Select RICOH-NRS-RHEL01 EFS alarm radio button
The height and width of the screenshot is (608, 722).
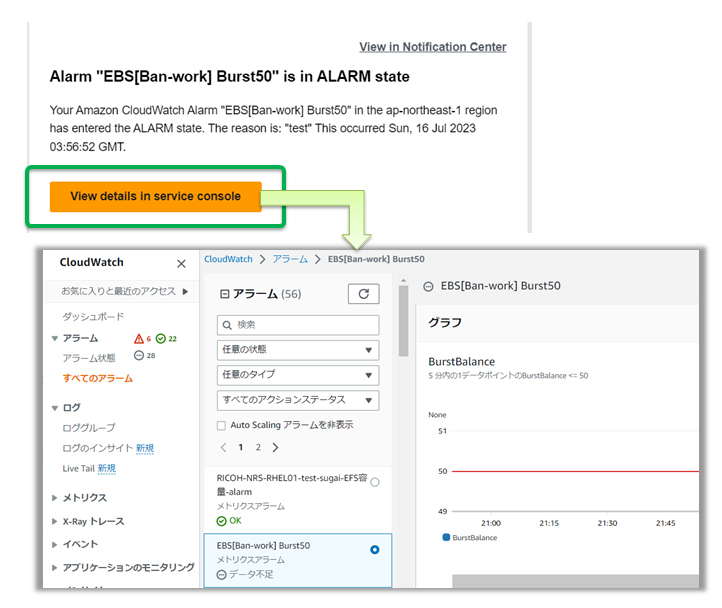(375, 482)
